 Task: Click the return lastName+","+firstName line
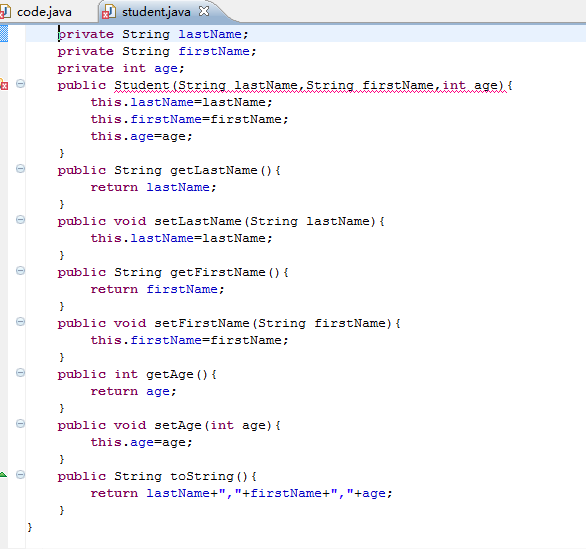pos(241,493)
